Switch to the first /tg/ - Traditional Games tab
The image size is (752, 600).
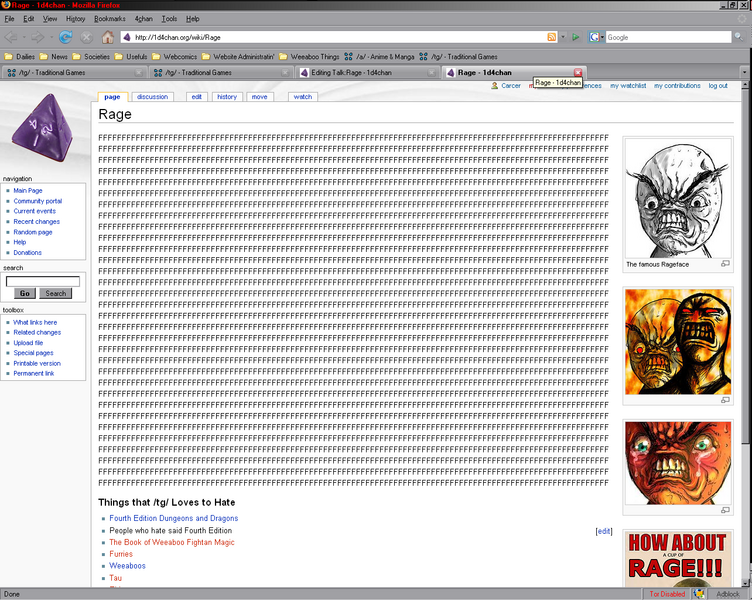[74, 72]
